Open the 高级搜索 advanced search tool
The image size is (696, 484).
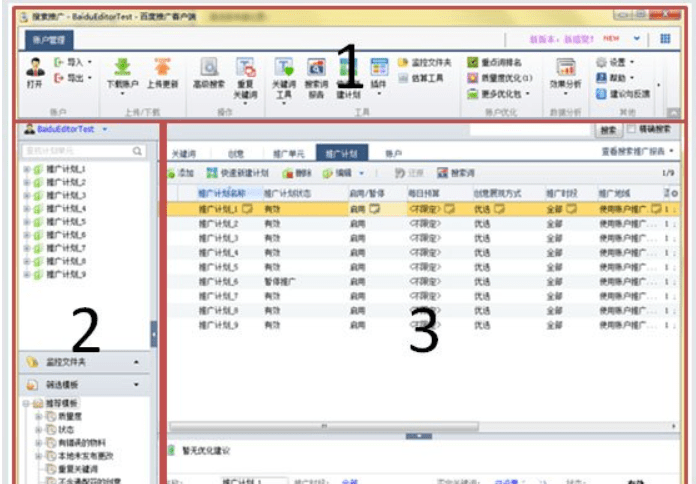click(209, 67)
